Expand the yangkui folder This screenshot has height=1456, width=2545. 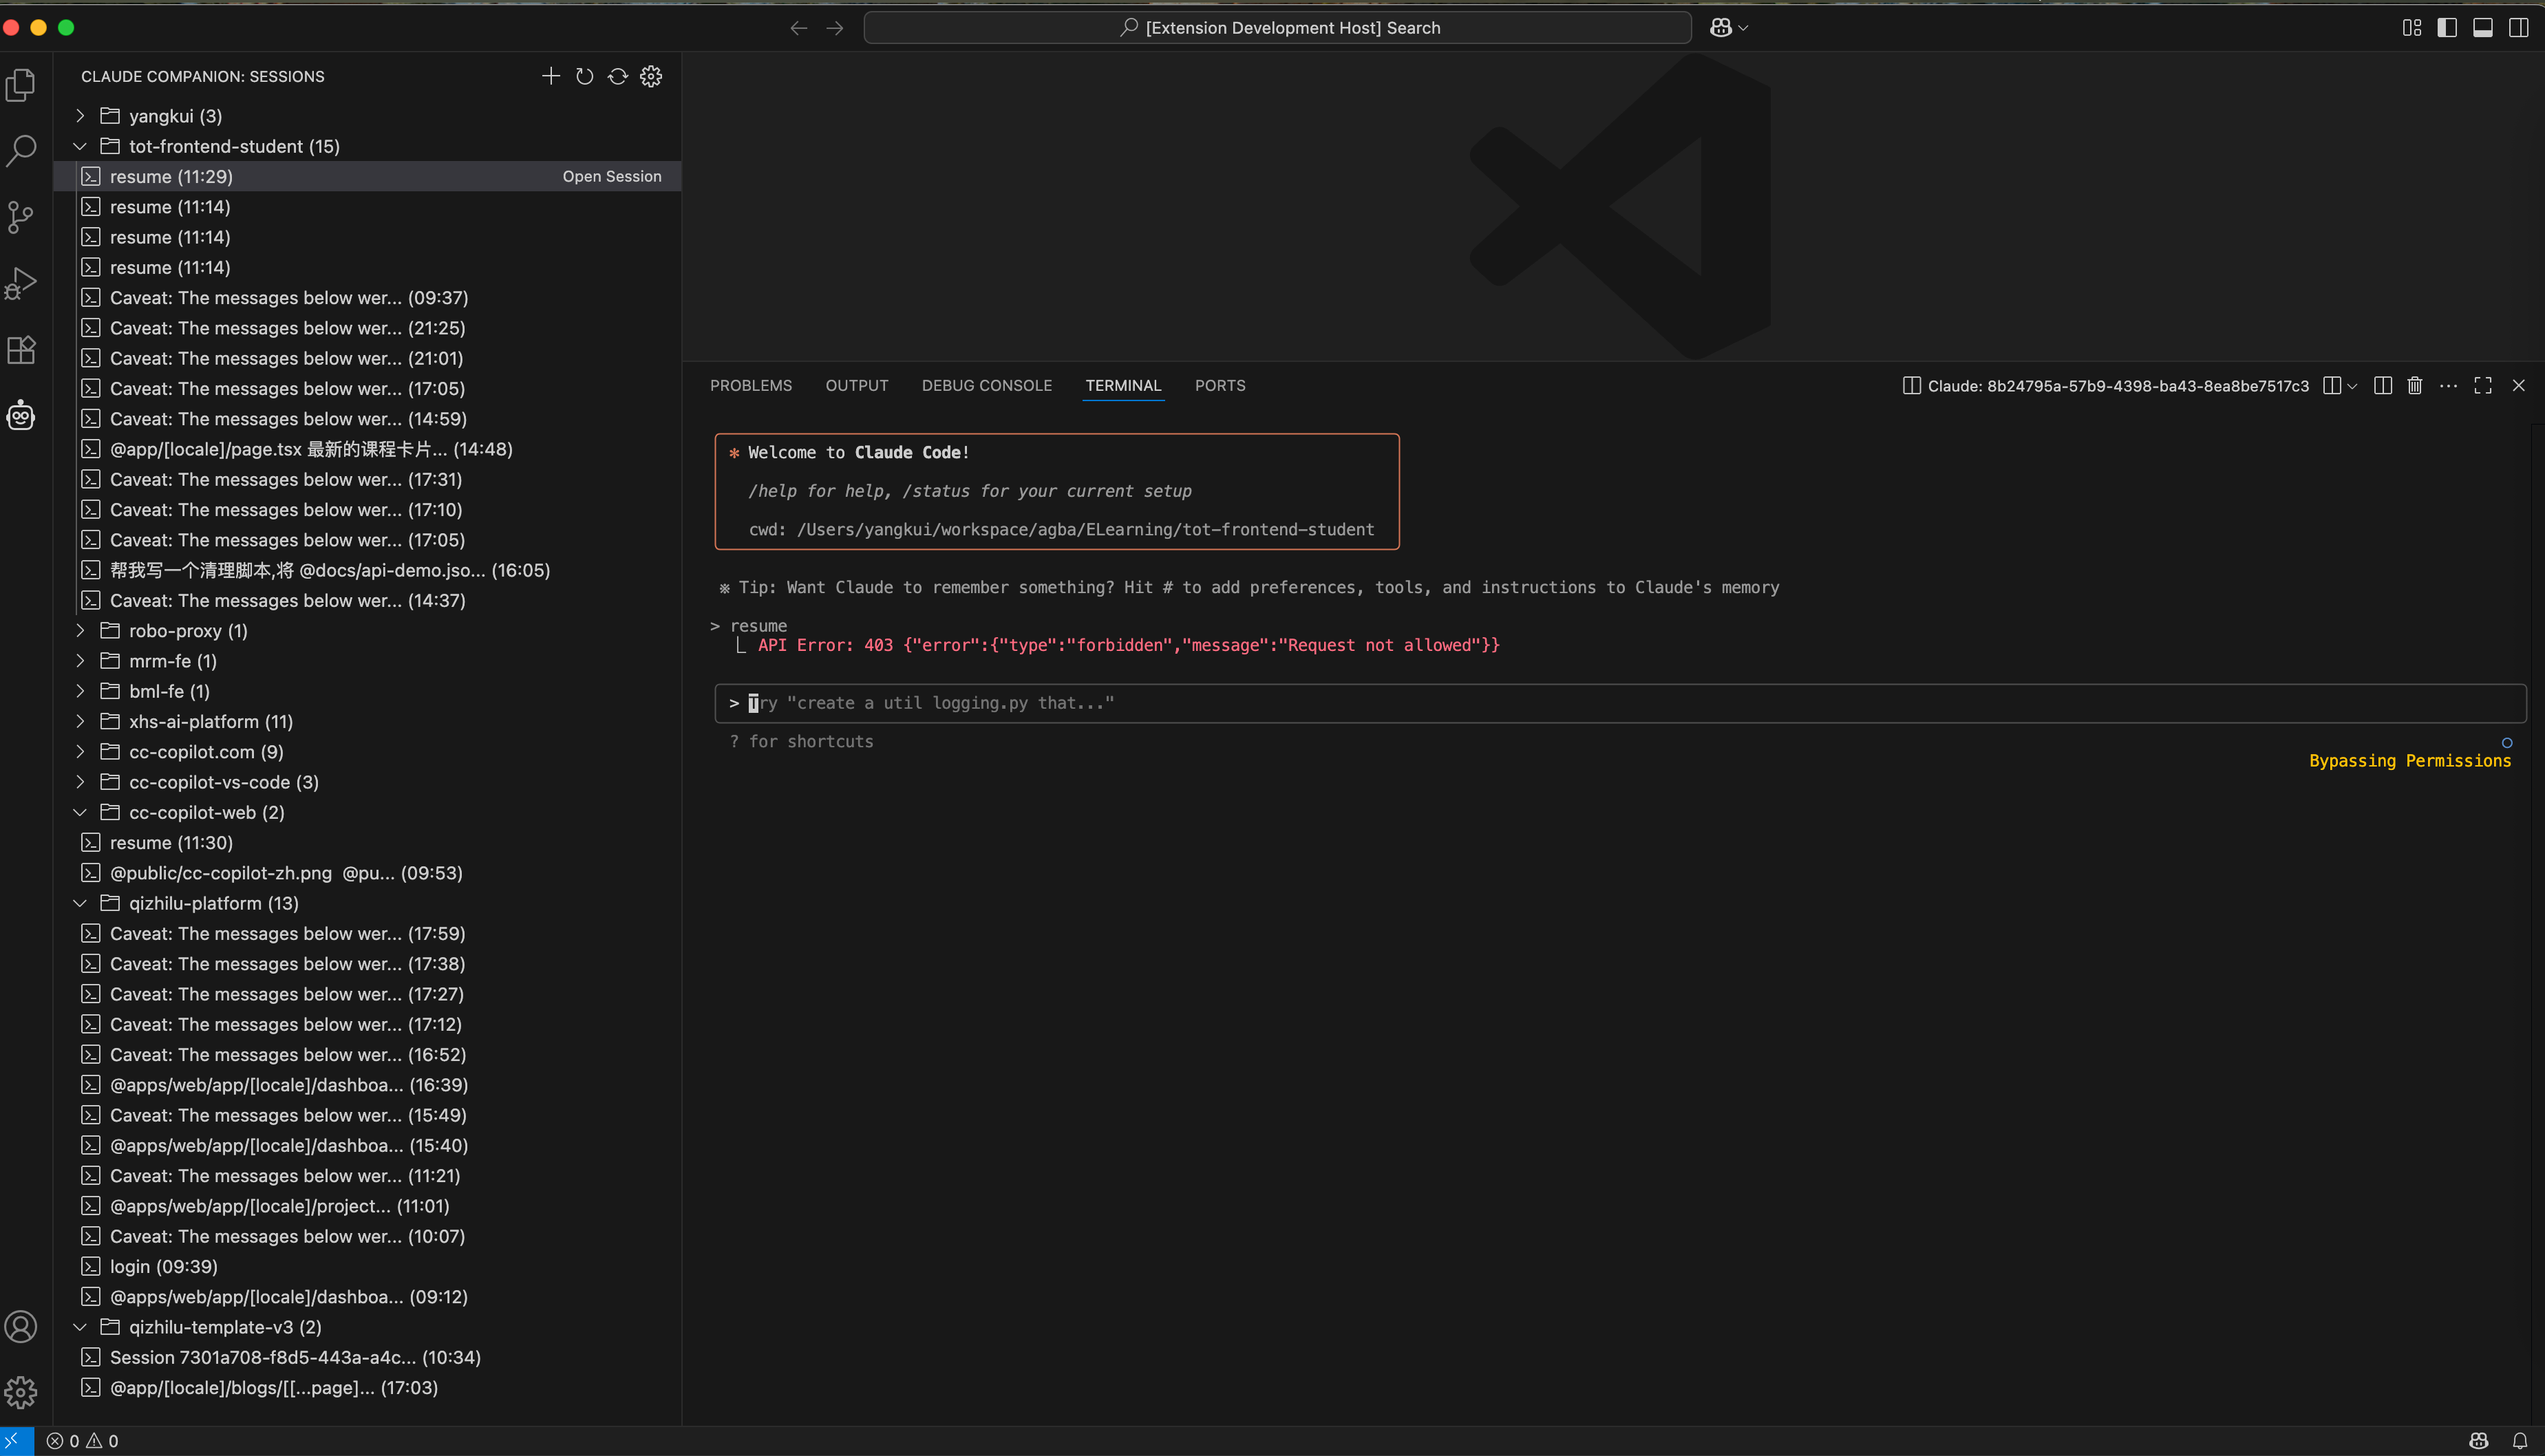81,116
